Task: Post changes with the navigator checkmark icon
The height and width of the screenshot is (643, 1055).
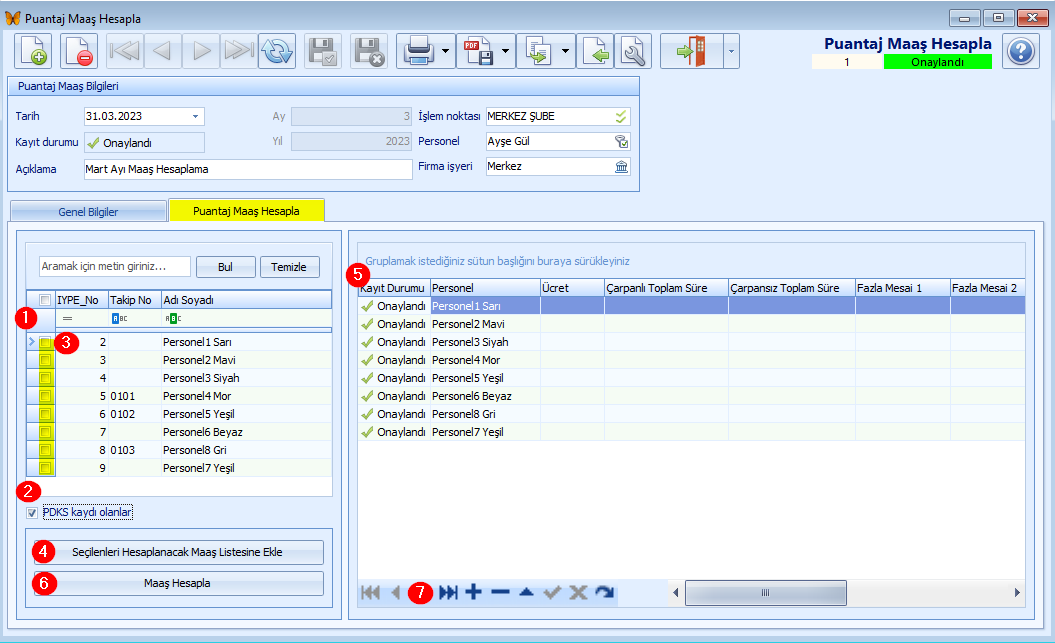Action: click(x=552, y=592)
